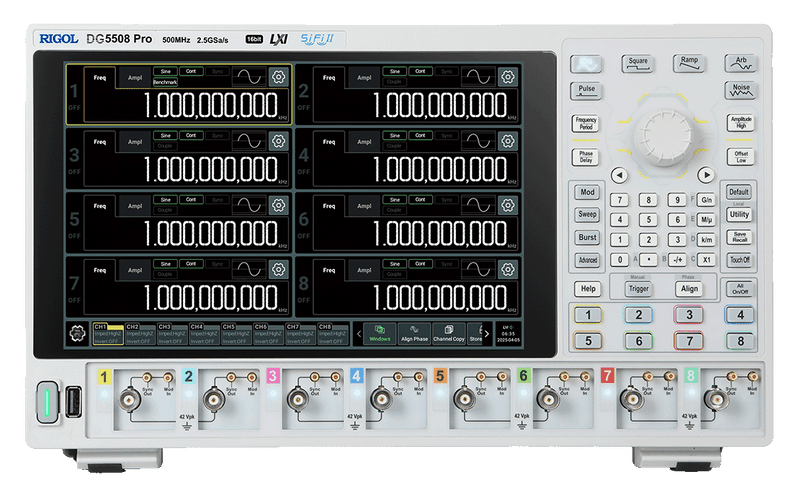The image size is (800, 495).
Task: Open system settings gear in bottom bar
Action: click(78, 334)
